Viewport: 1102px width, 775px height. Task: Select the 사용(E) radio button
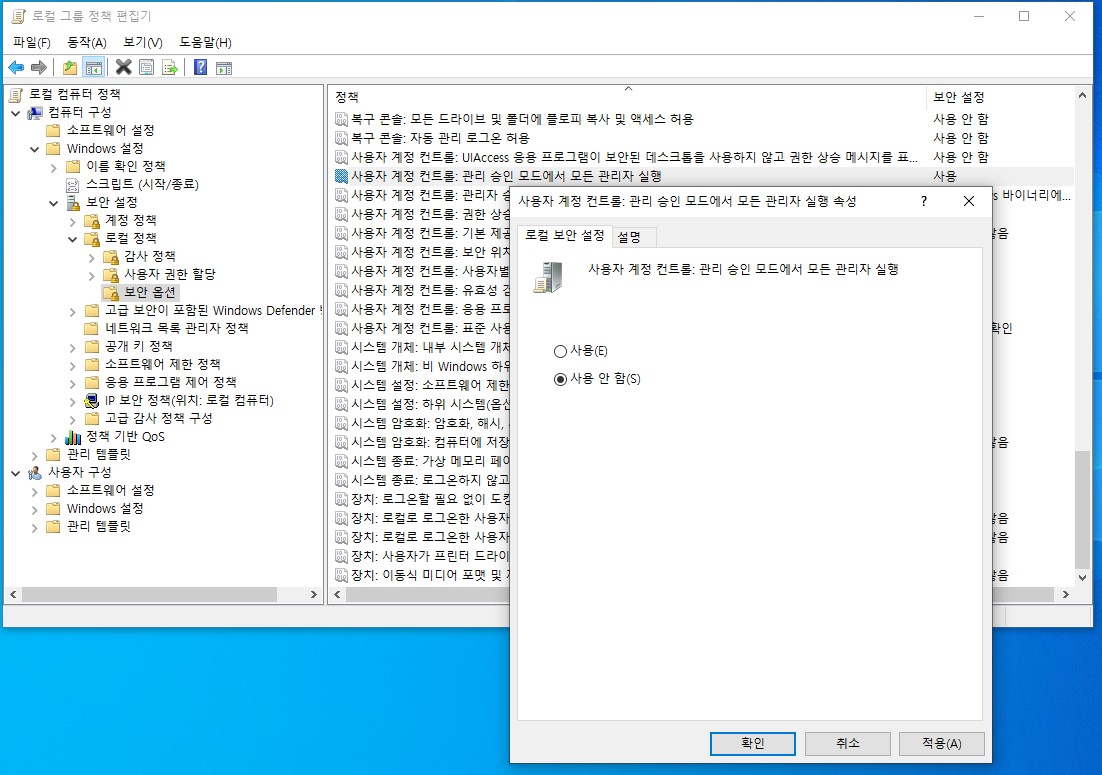(560, 351)
